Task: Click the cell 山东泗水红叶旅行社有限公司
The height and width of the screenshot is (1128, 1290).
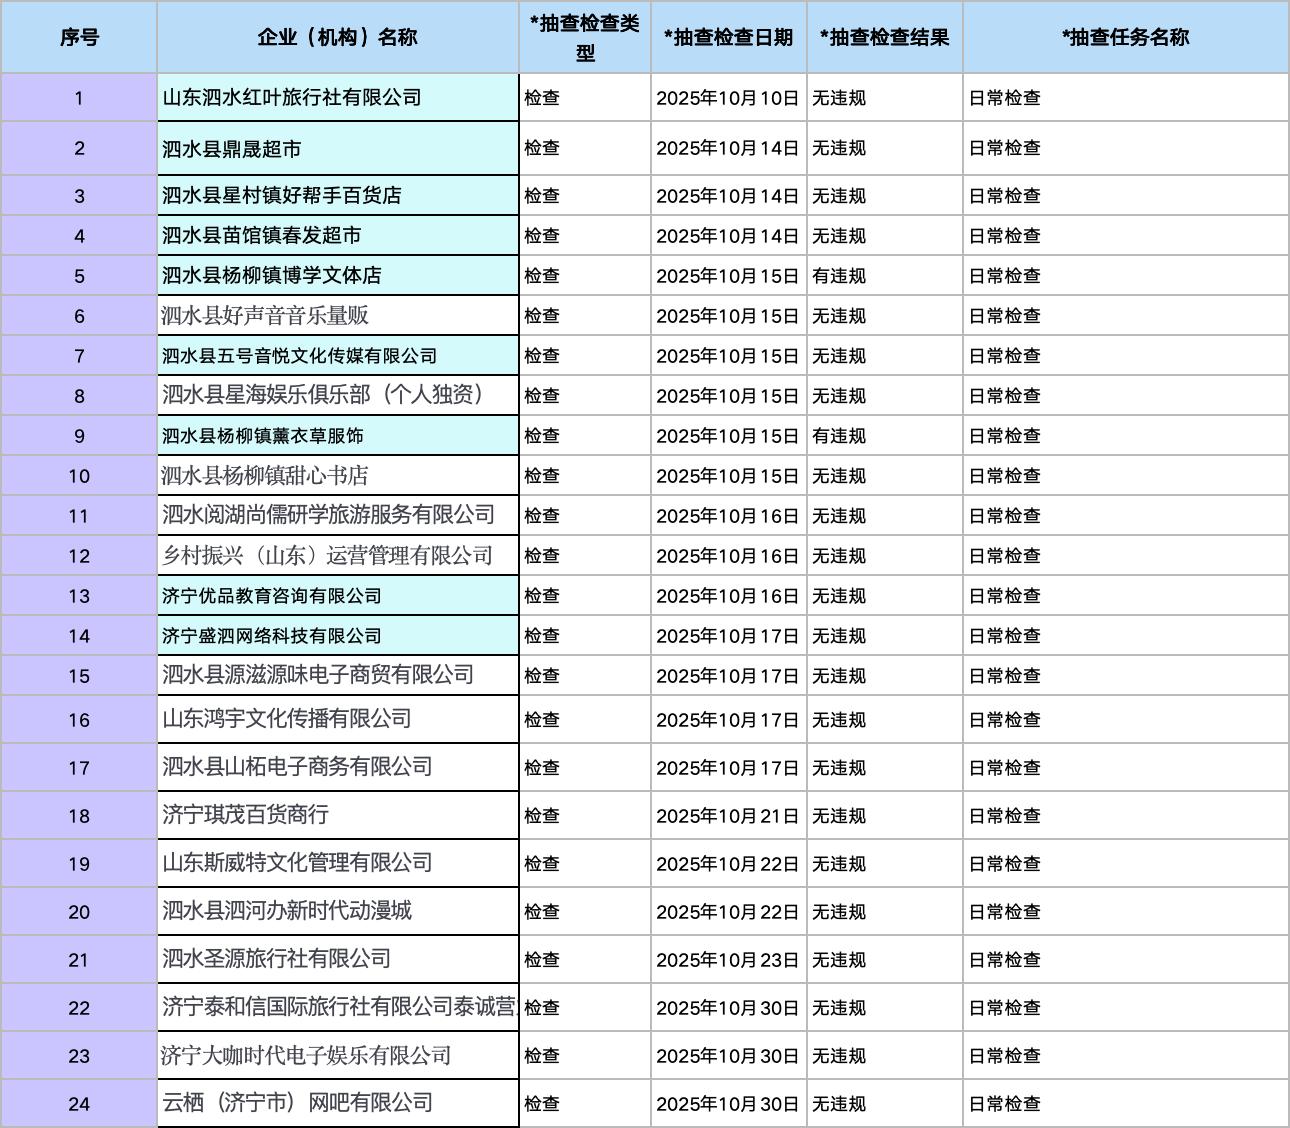Action: [x=292, y=98]
